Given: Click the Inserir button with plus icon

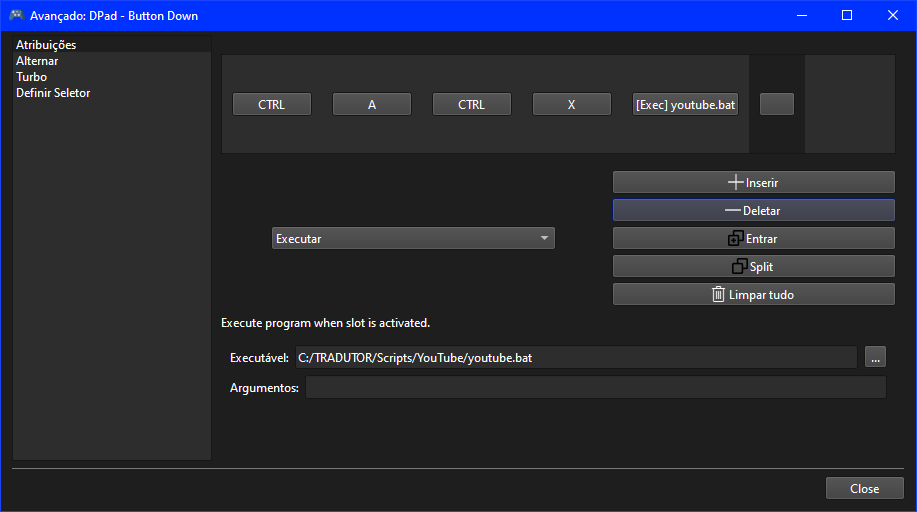Looking at the screenshot, I should point(753,182).
